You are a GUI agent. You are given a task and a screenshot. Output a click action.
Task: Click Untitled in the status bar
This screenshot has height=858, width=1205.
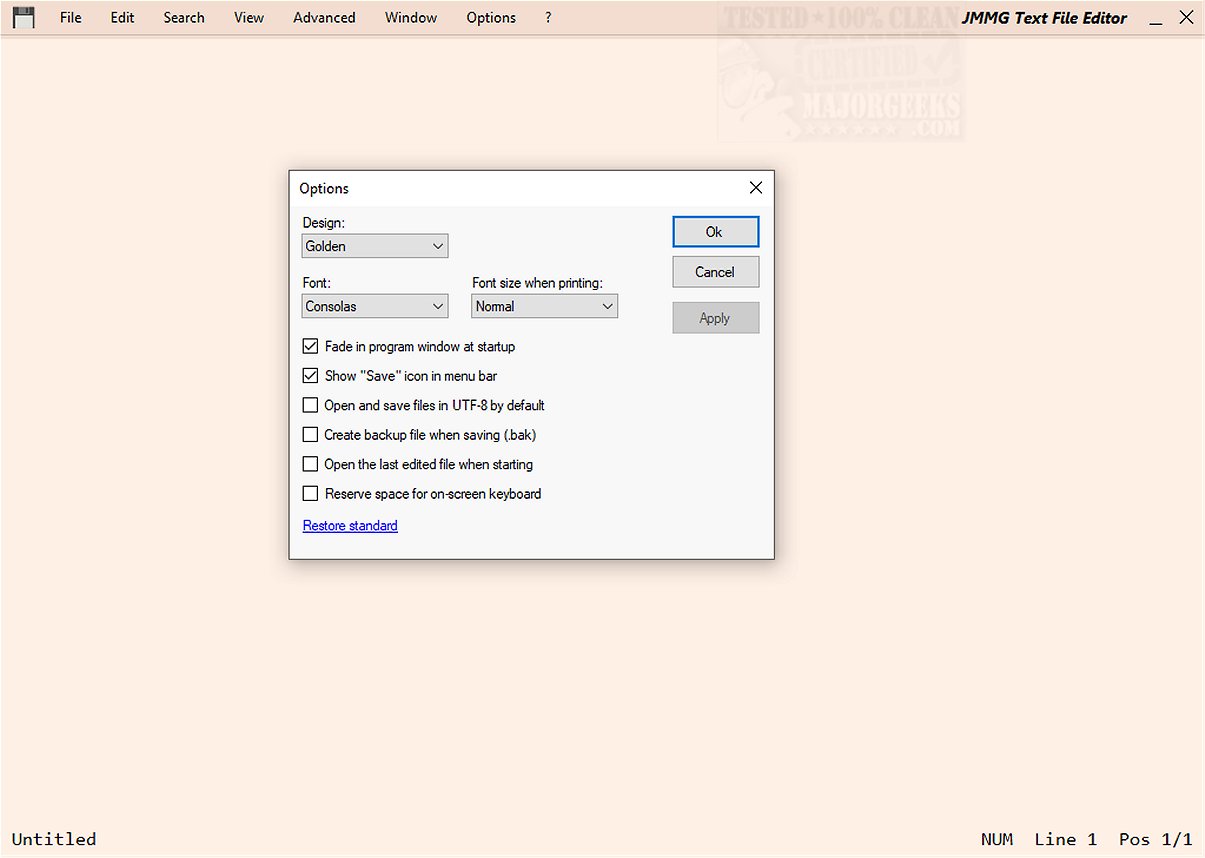point(53,839)
